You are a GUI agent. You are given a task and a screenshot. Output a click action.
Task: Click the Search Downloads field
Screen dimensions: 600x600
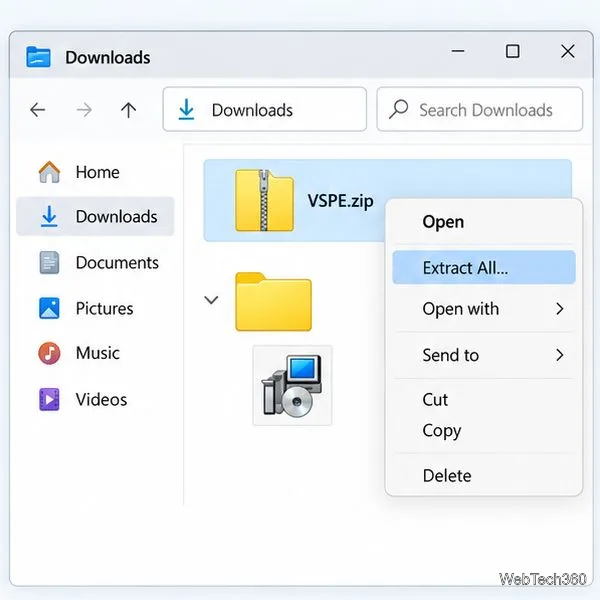tap(479, 109)
